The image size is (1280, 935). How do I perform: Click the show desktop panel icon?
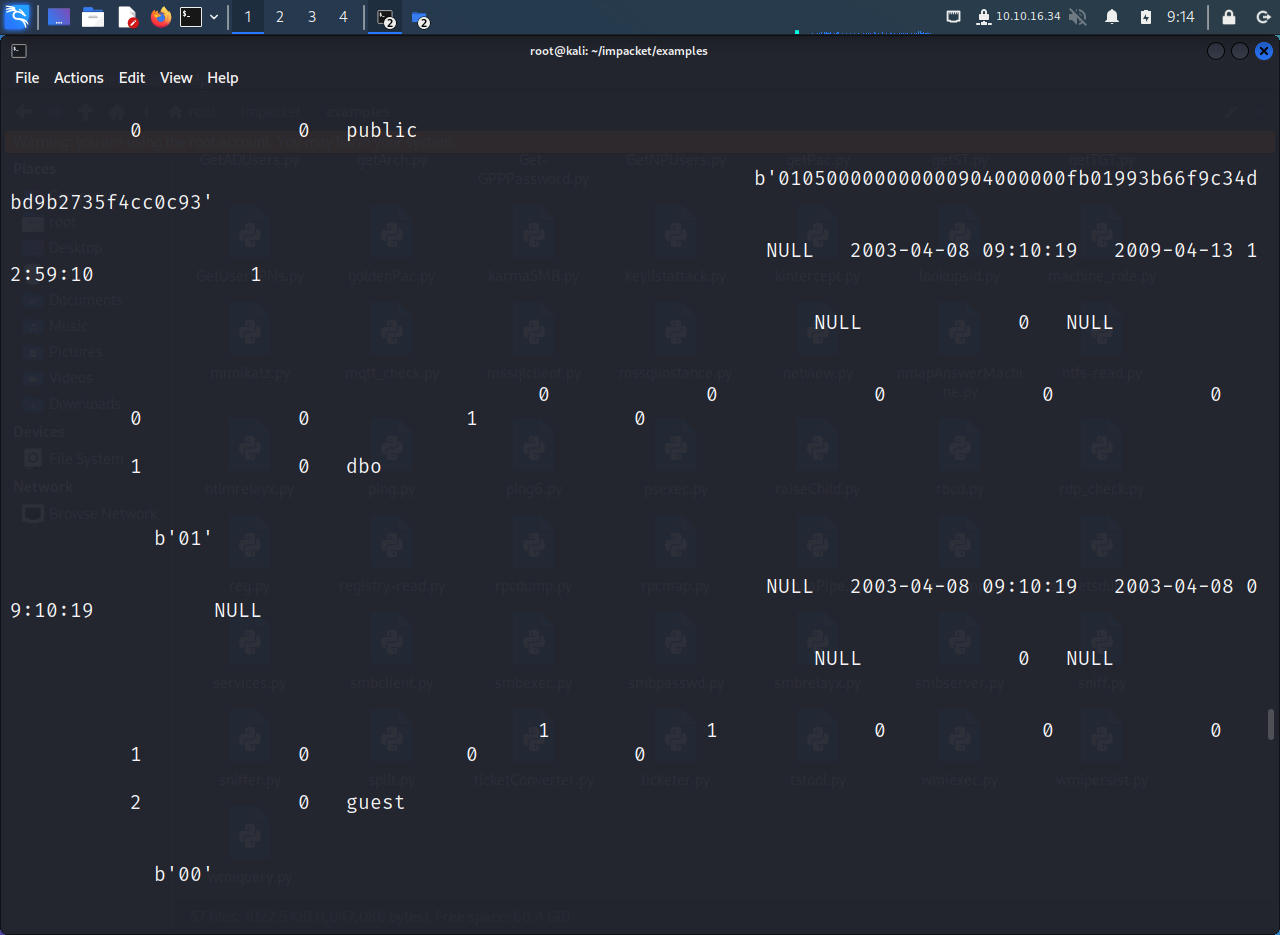pyautogui.click(x=59, y=17)
